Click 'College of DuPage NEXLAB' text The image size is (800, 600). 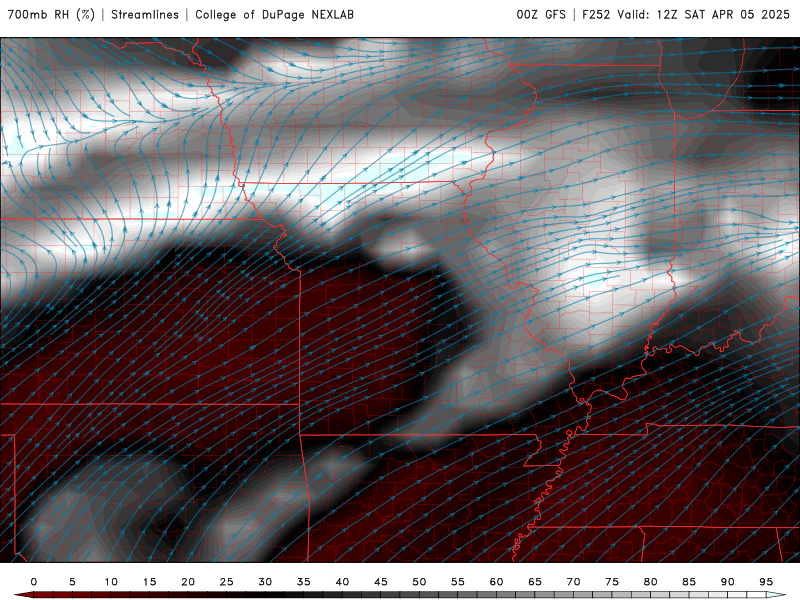274,15
